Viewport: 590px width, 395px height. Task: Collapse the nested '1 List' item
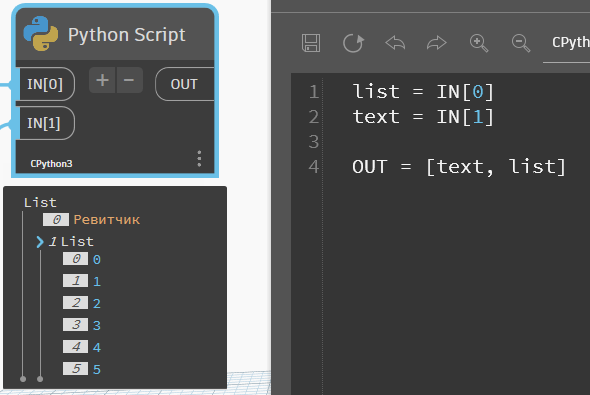coord(40,242)
